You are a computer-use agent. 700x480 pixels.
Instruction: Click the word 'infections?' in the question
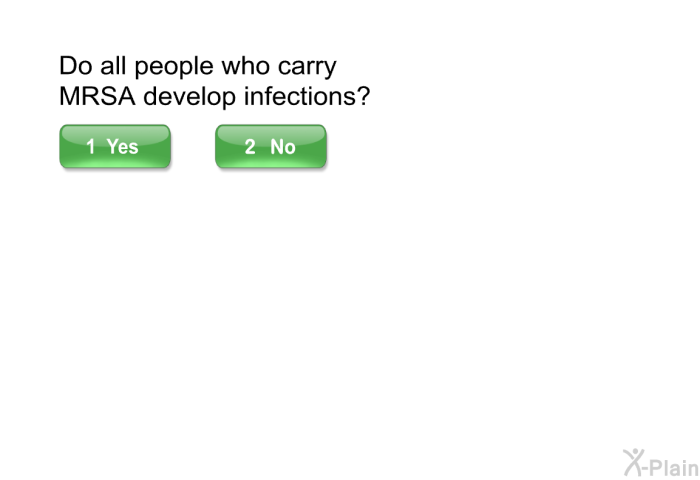coord(307,96)
